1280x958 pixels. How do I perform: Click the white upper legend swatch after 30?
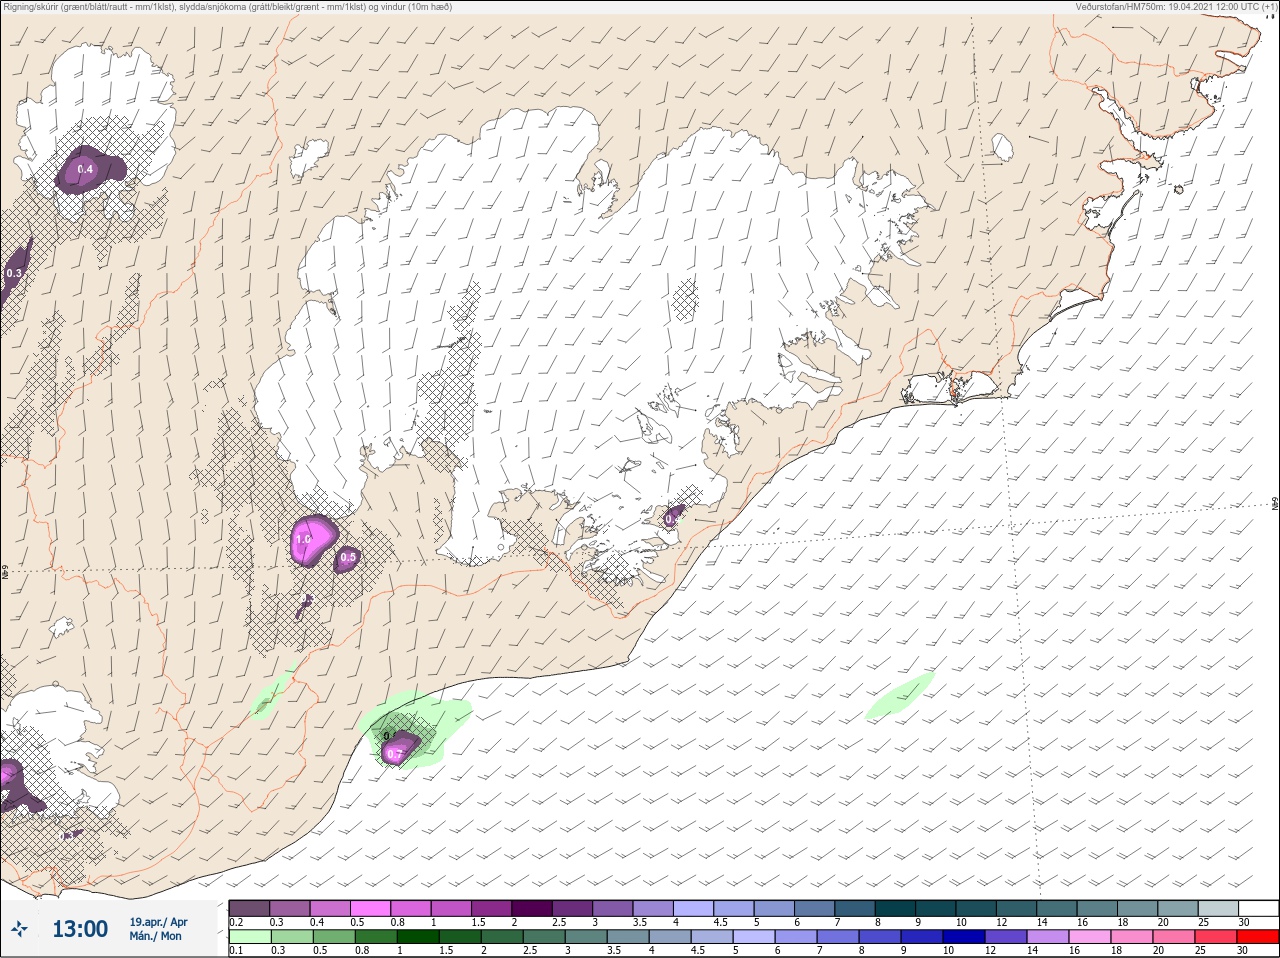(1258, 908)
